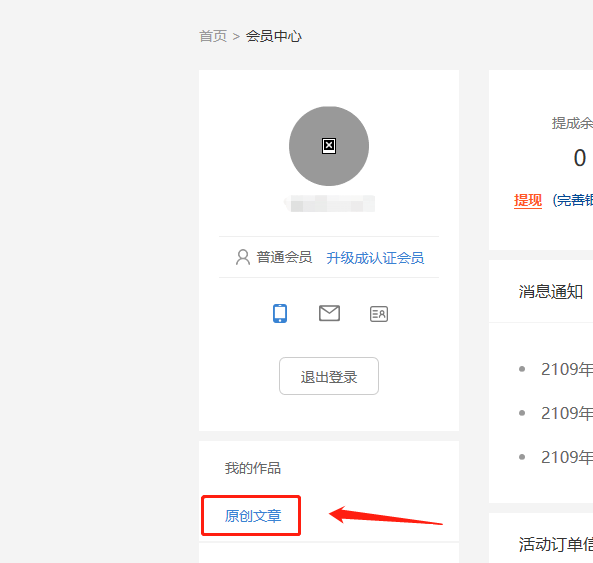Click the envelope email verification icon
Screen dimensions: 593x563
(329, 313)
